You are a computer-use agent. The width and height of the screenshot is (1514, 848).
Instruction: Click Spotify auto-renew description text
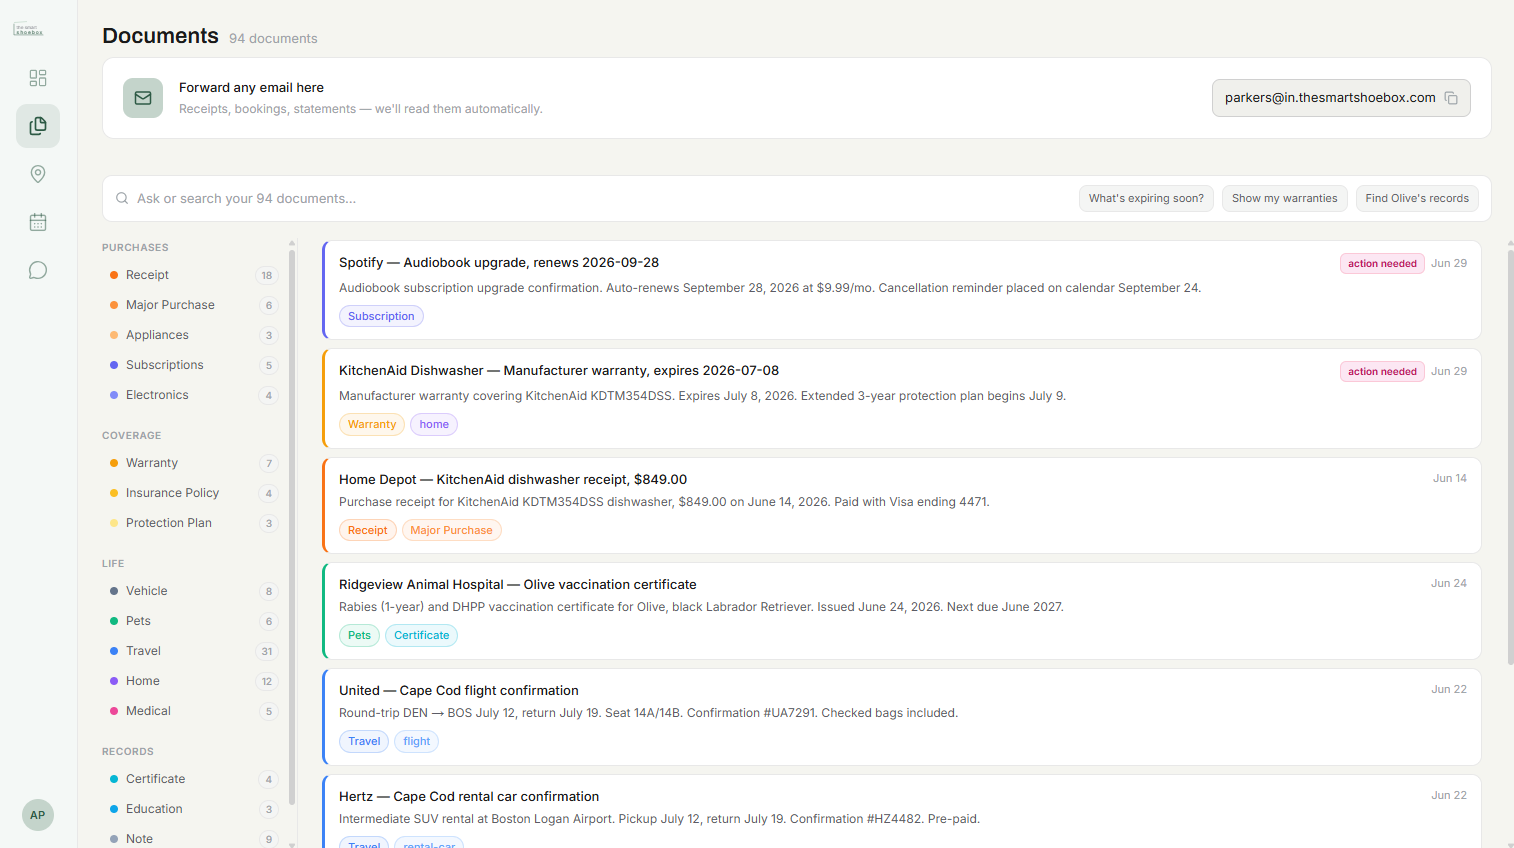(770, 288)
